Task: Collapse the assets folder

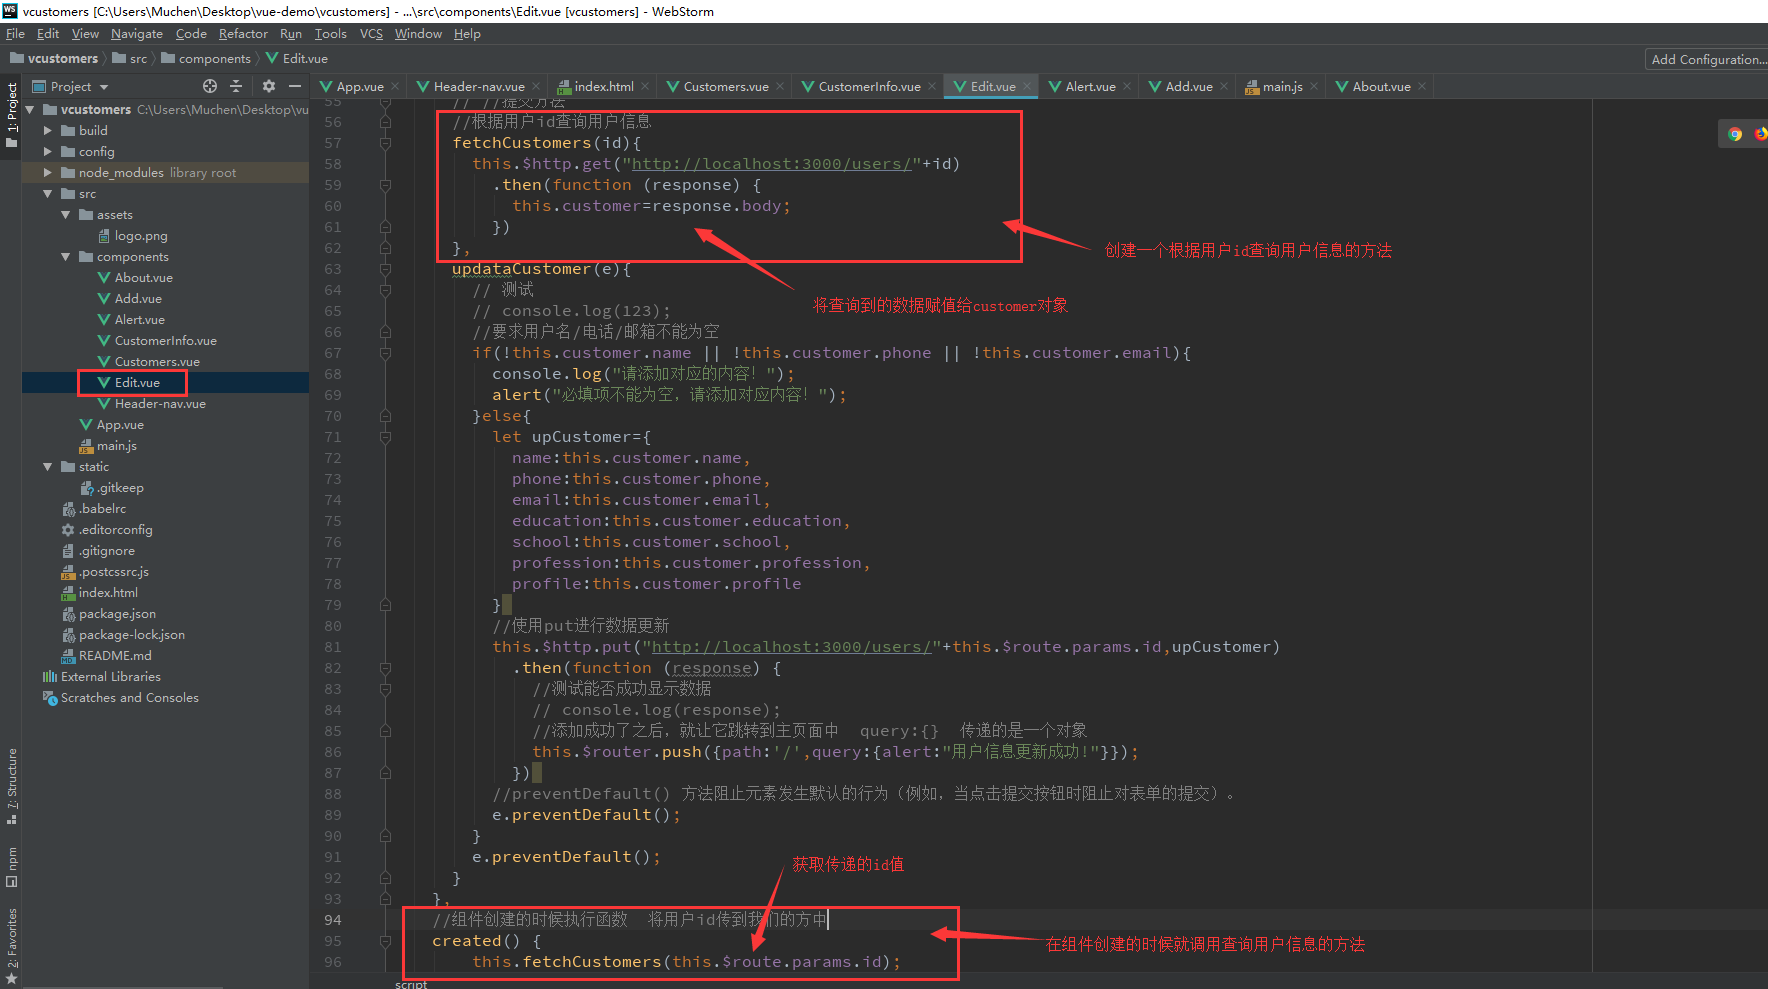Action: (66, 215)
